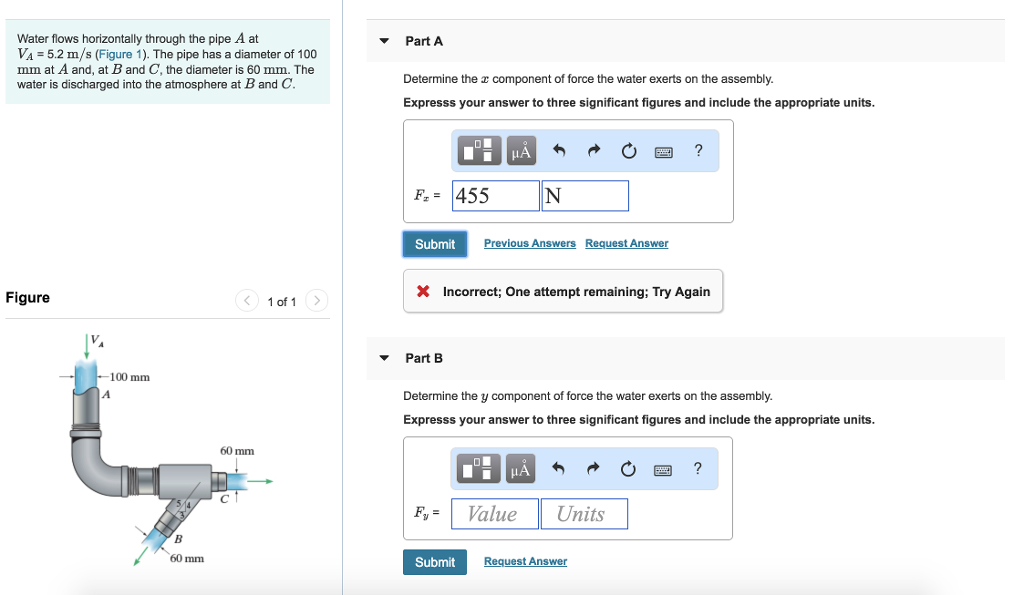The height and width of the screenshot is (595, 1024).
Task: Redo entry in Part A answer toolbar
Action: [593, 151]
